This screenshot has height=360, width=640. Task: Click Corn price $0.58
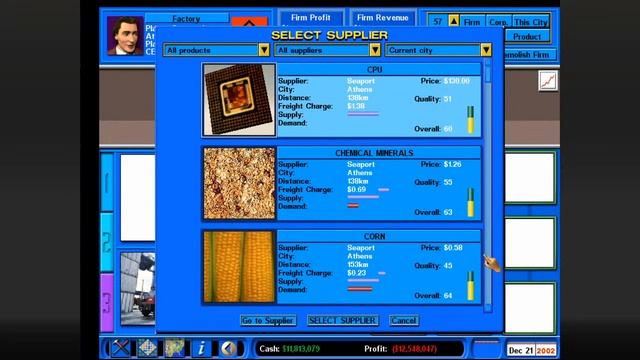pos(453,247)
